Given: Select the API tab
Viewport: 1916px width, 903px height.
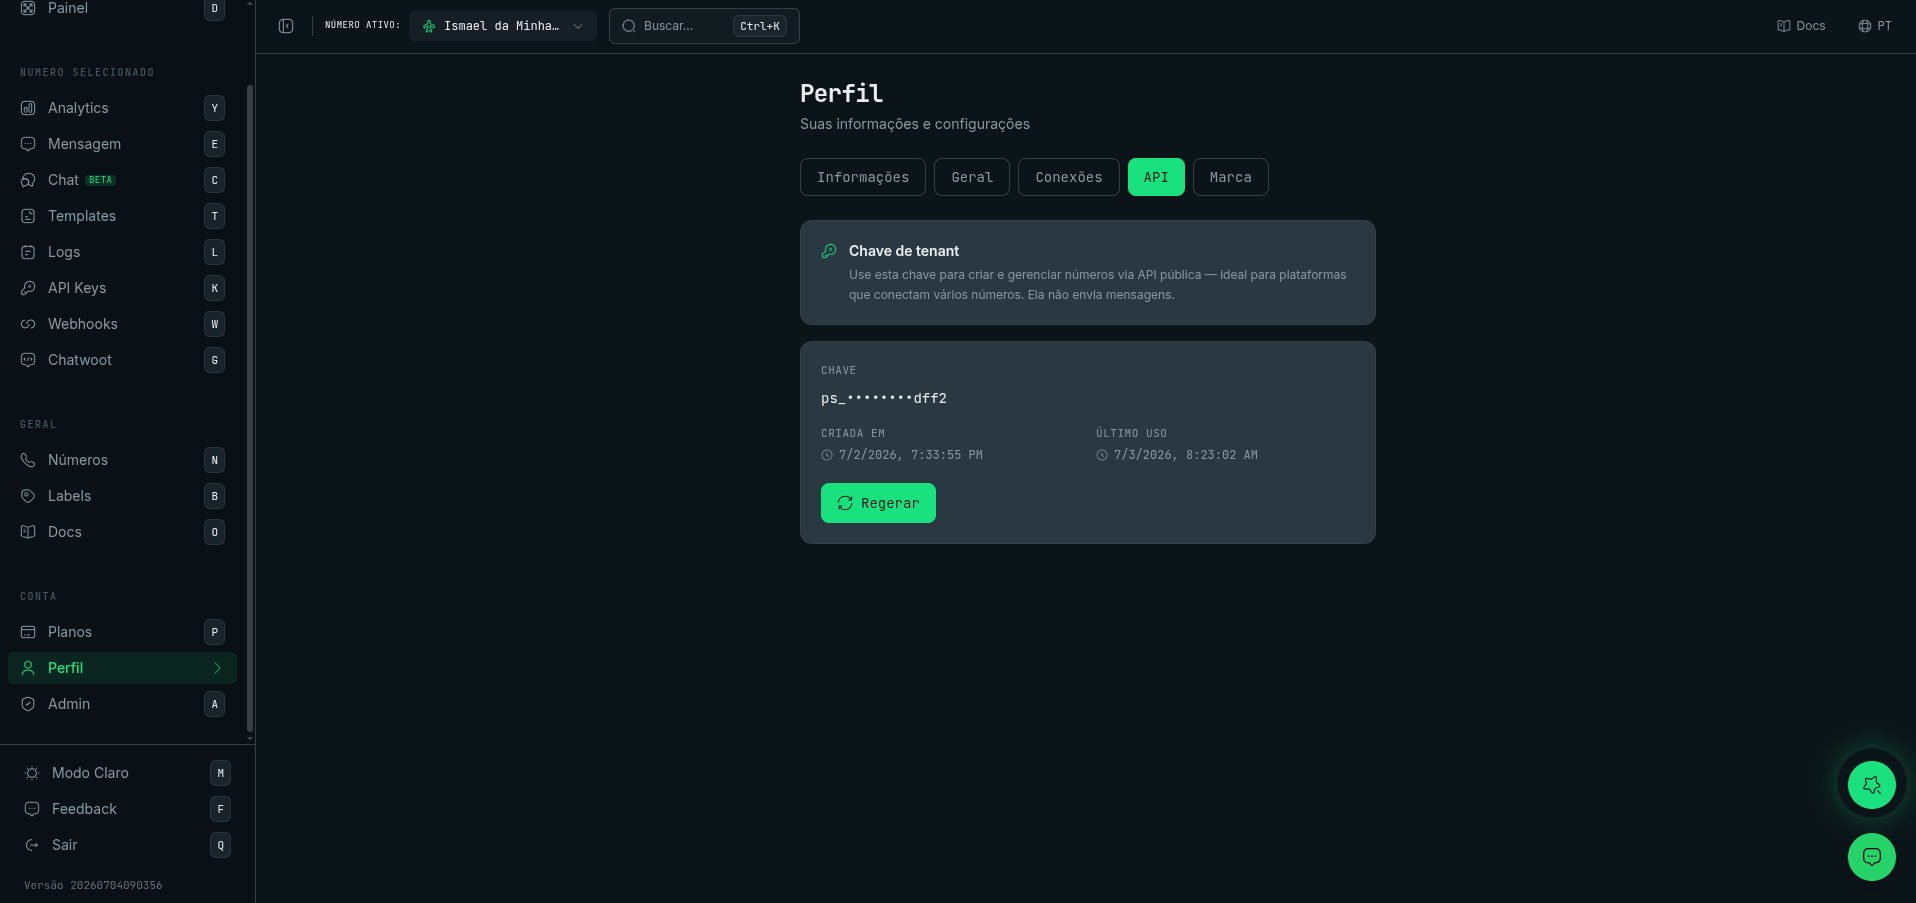Looking at the screenshot, I should point(1156,177).
